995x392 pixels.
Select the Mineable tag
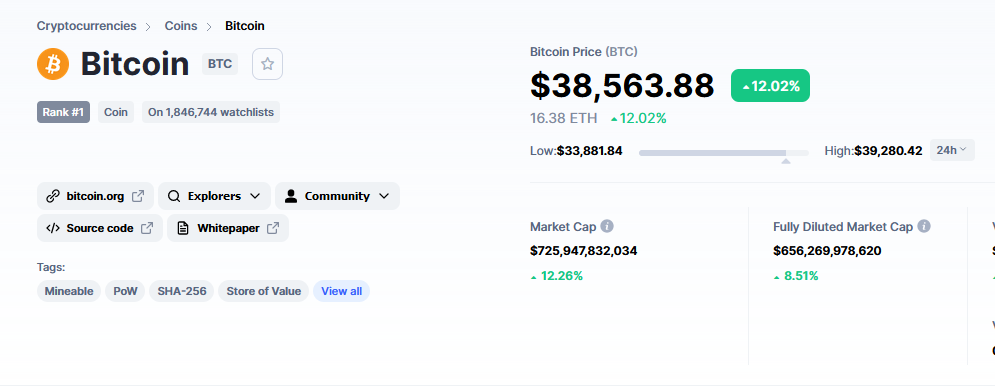pyautogui.click(x=69, y=291)
